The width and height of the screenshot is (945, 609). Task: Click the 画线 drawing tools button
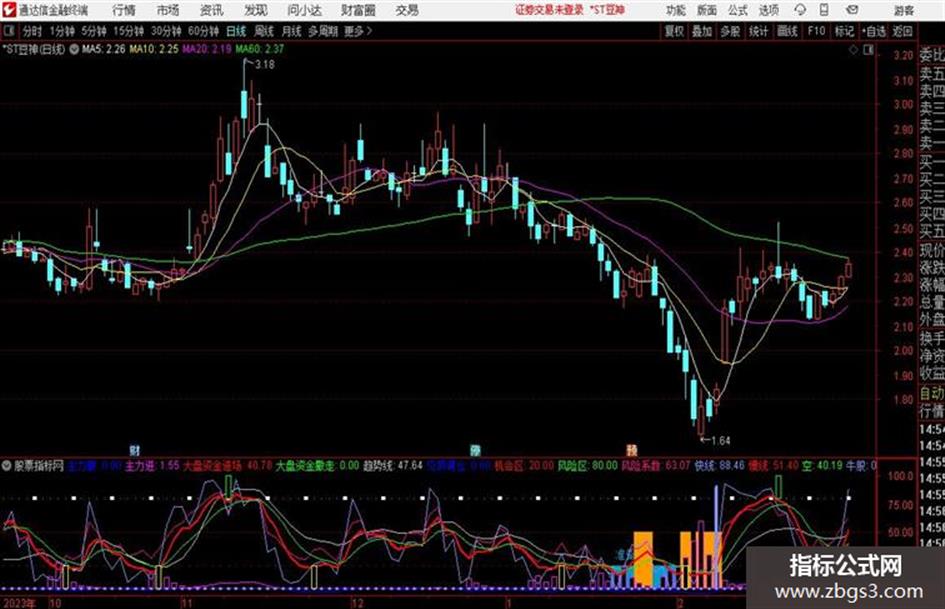click(787, 31)
